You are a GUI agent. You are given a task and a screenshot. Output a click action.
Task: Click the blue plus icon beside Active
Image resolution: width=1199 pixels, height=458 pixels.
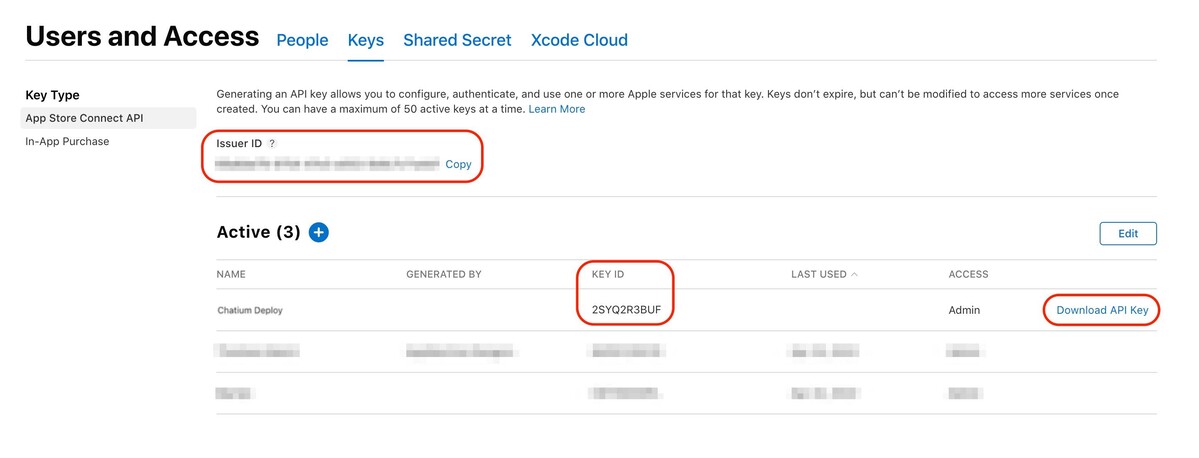point(318,232)
